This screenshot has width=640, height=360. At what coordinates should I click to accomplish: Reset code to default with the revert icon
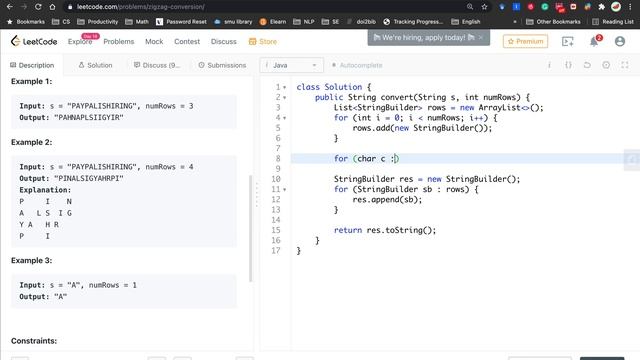587,65
